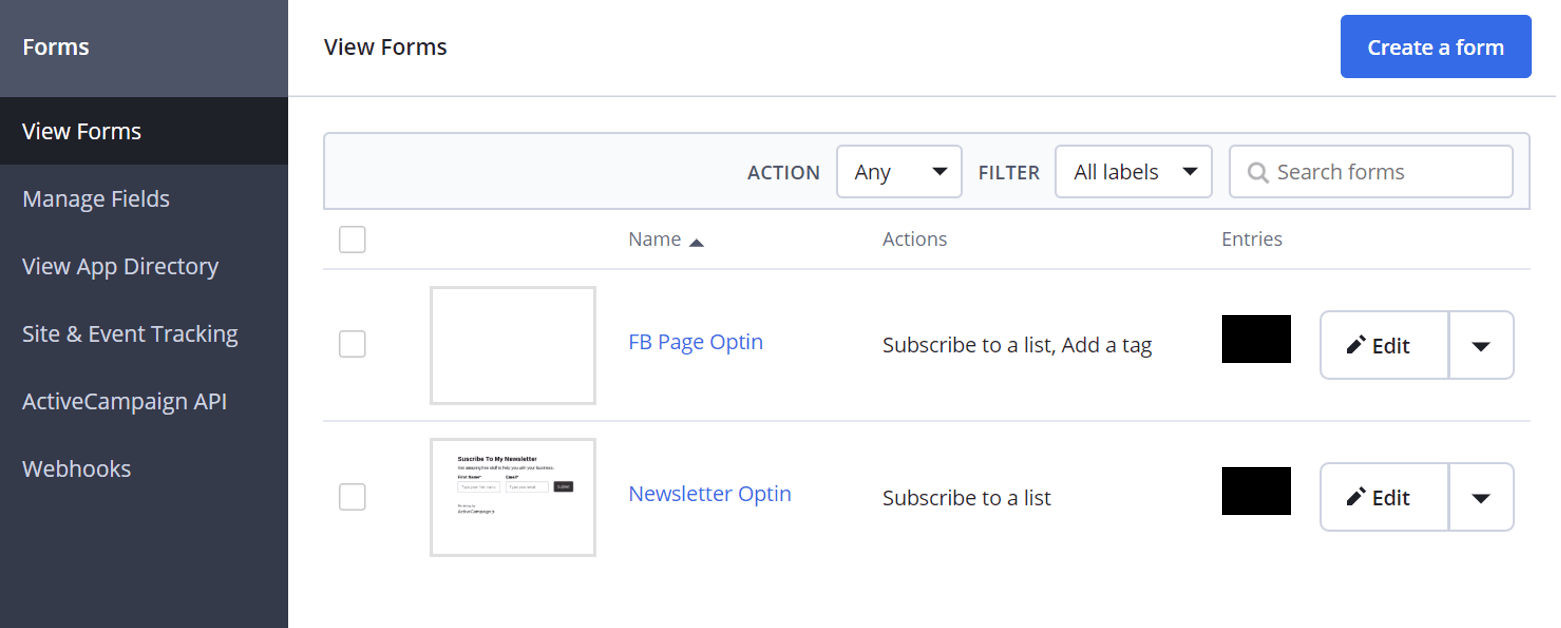
Task: Sort forms by Name column arrow
Action: click(697, 241)
